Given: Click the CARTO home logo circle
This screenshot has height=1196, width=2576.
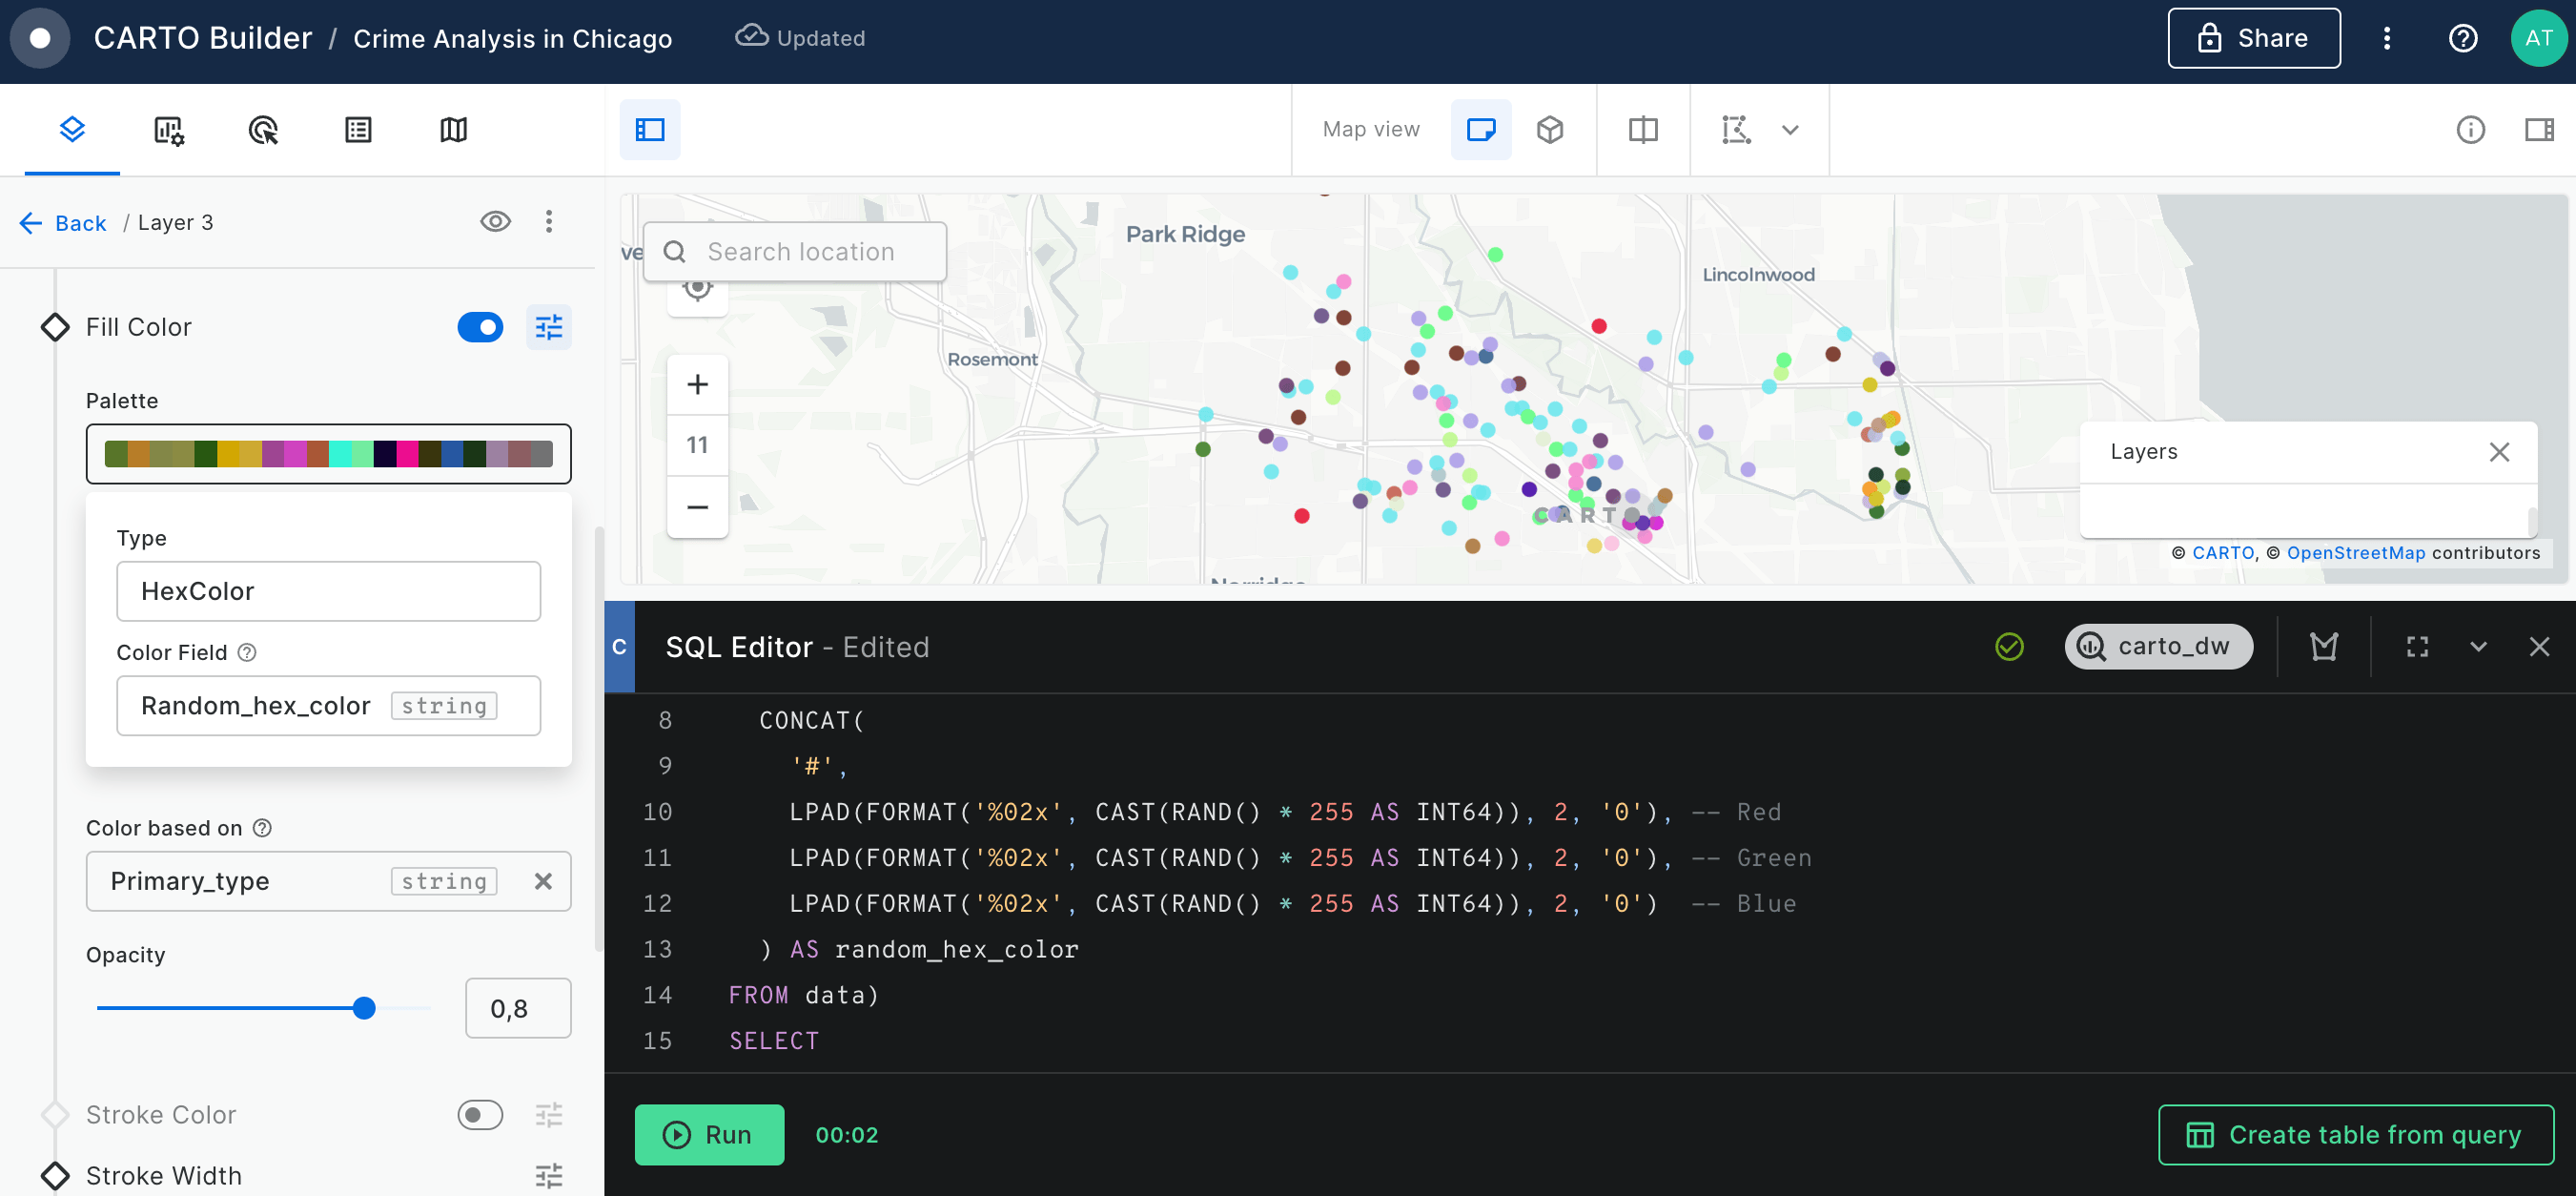Looking at the screenshot, I should [40, 38].
